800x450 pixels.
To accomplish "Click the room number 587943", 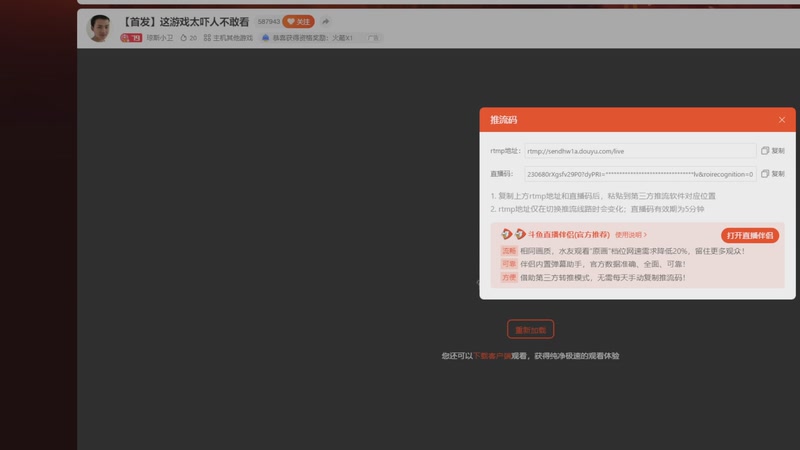I will click(x=268, y=21).
